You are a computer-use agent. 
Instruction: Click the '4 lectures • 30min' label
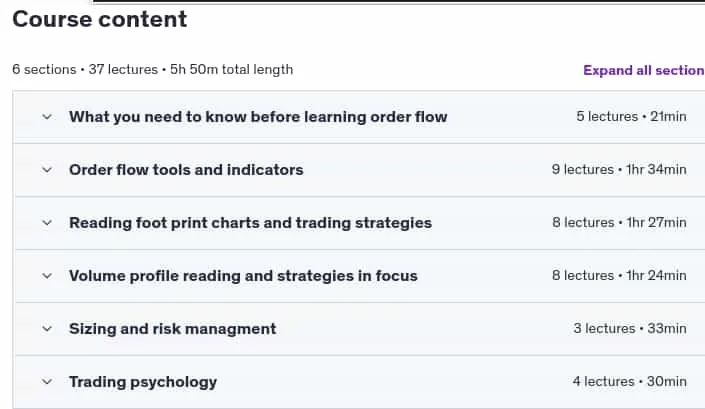point(629,382)
